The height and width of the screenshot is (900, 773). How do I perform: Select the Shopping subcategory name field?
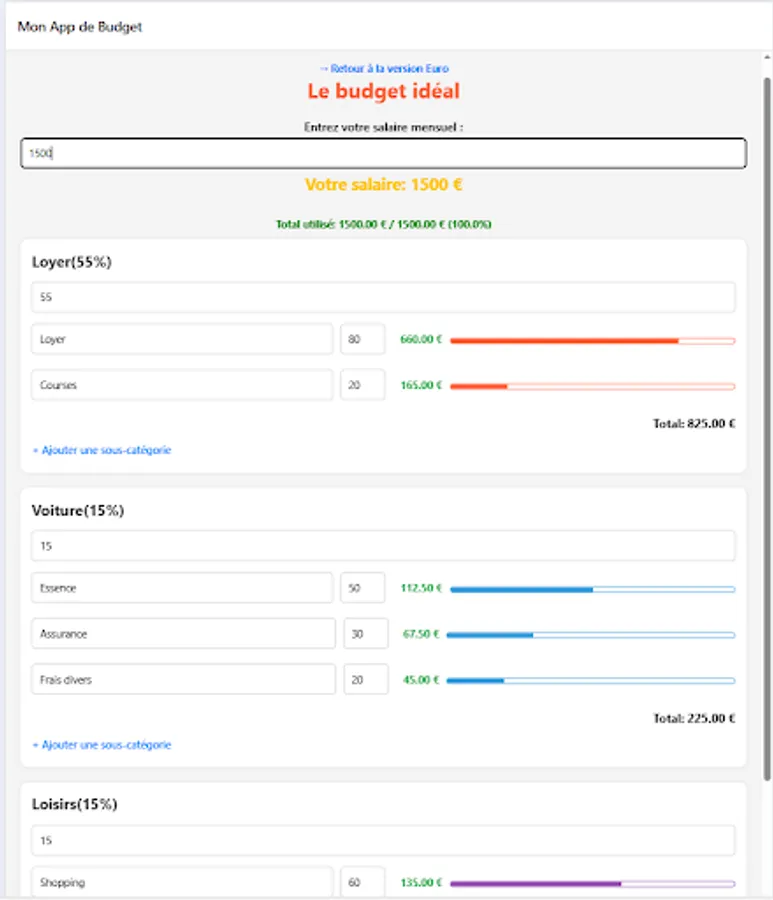[185, 880]
